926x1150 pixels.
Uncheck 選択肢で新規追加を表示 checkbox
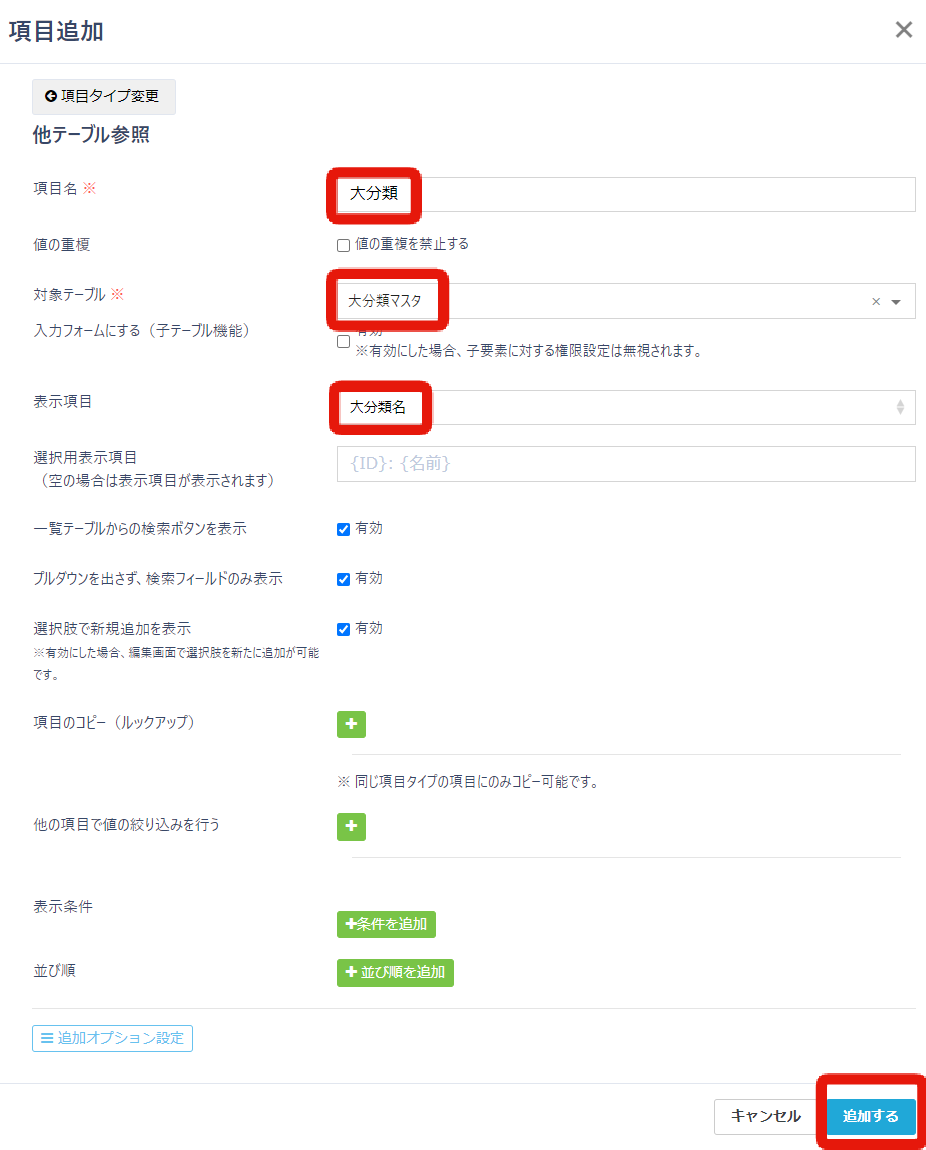coord(343,629)
